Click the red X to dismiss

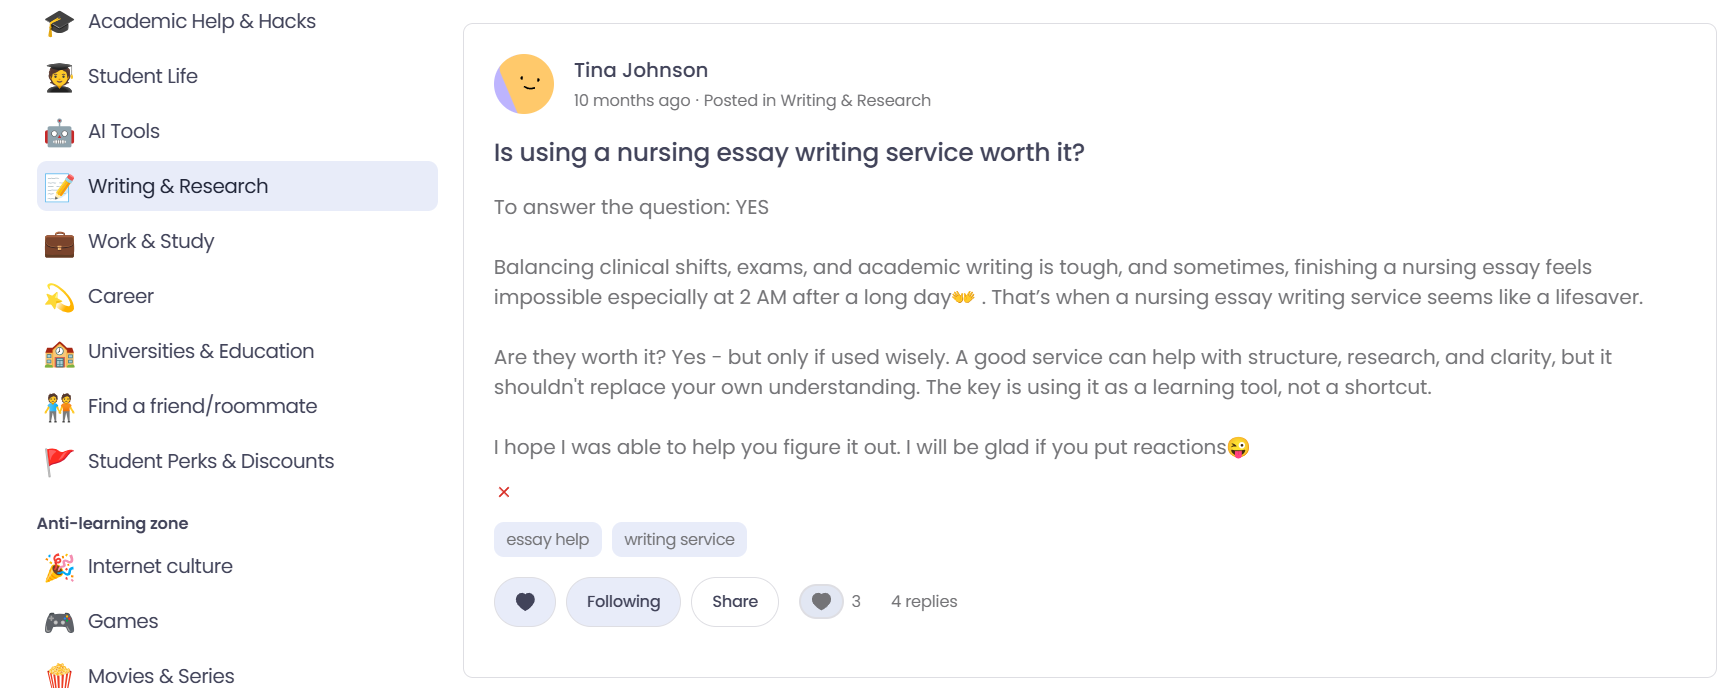pyautogui.click(x=503, y=491)
